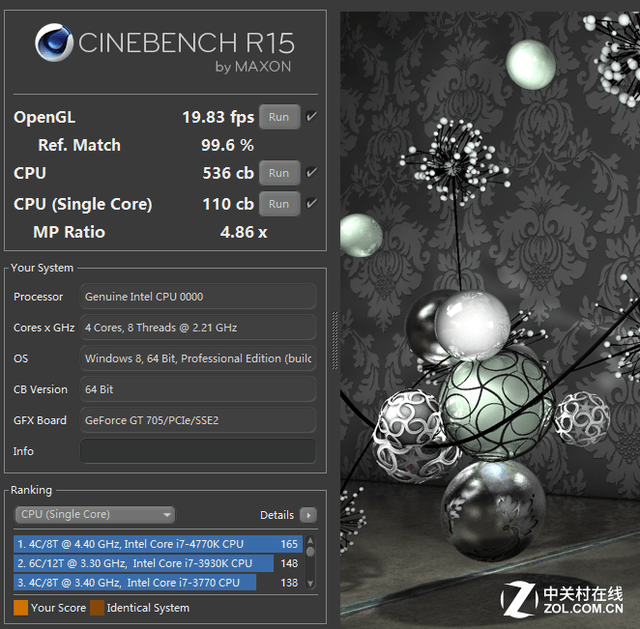
Task: Select the i7-4770K ranking entry
Action: click(x=158, y=544)
